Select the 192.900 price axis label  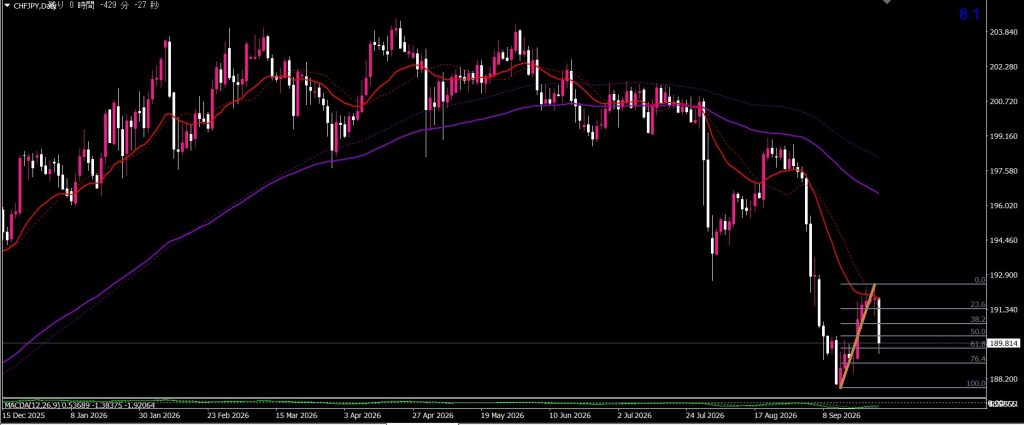tap(1004, 275)
